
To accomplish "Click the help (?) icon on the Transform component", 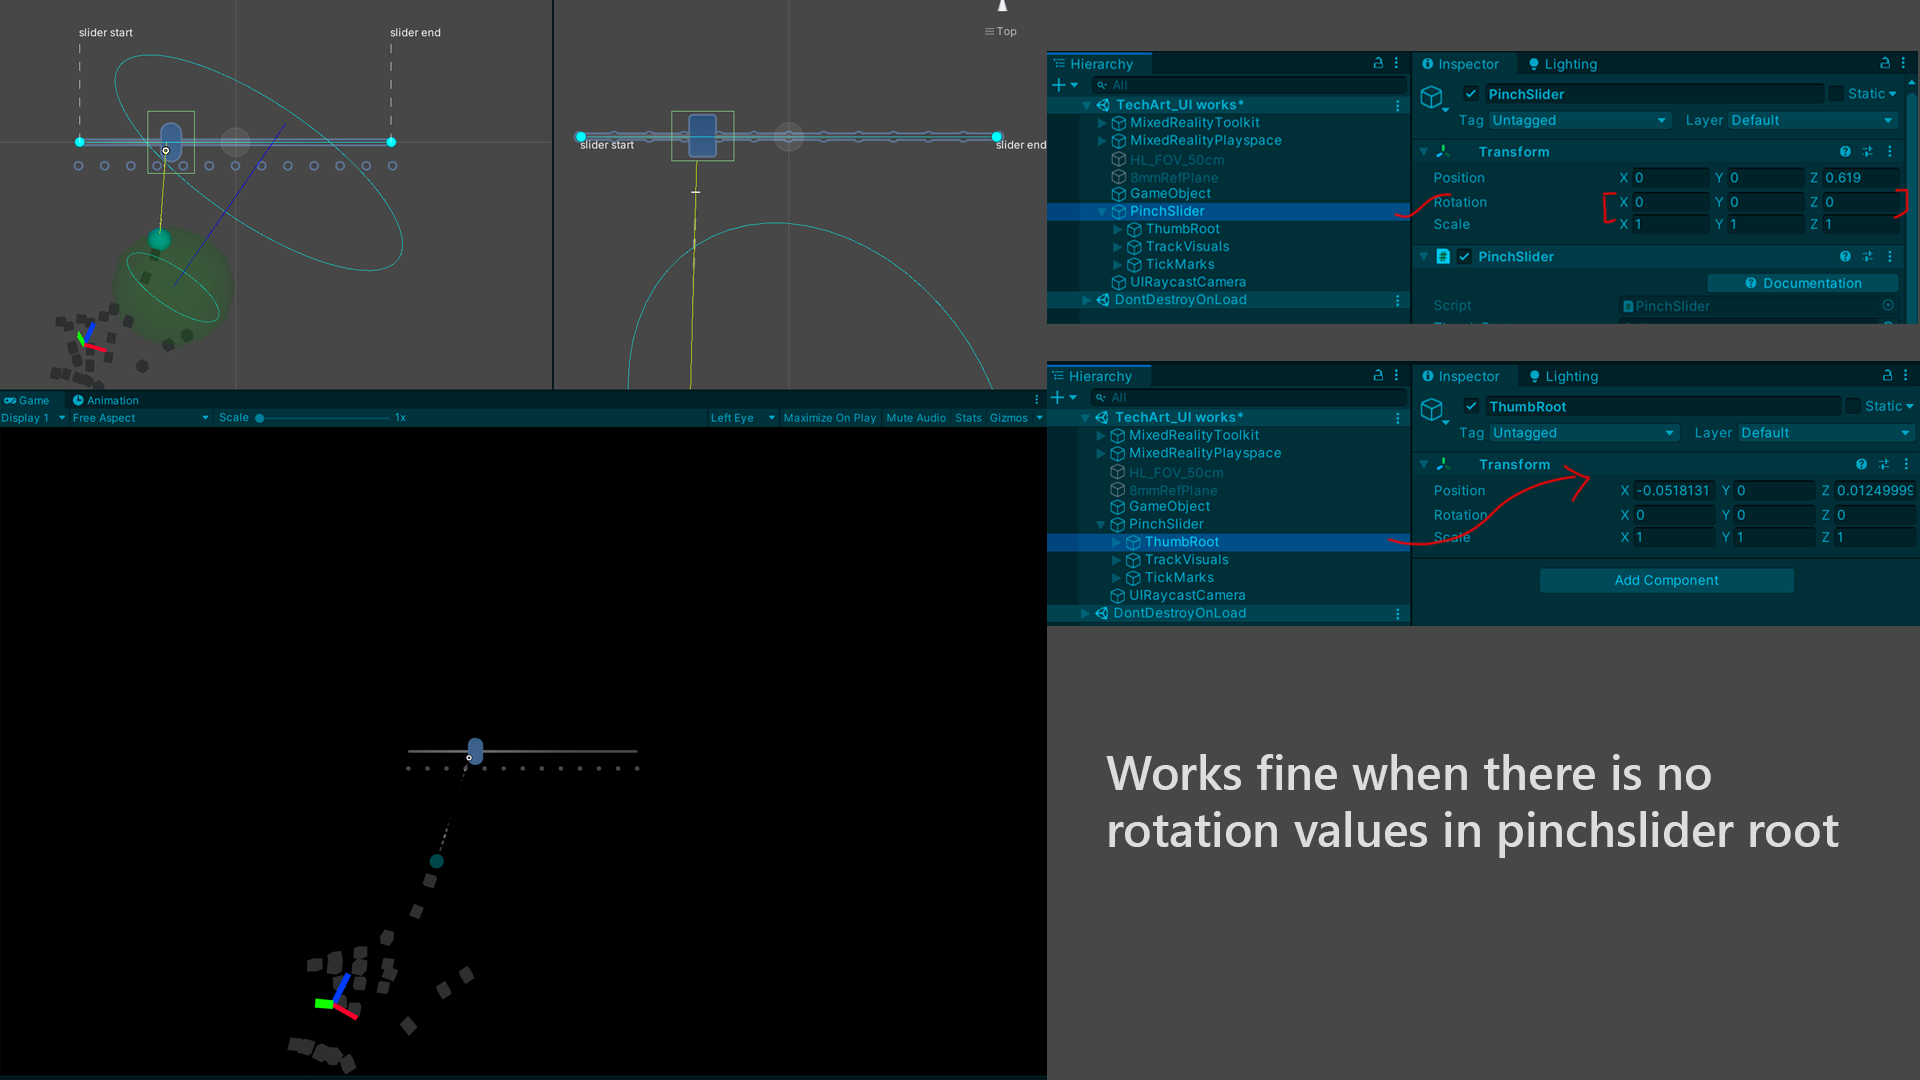I will coord(1845,151).
